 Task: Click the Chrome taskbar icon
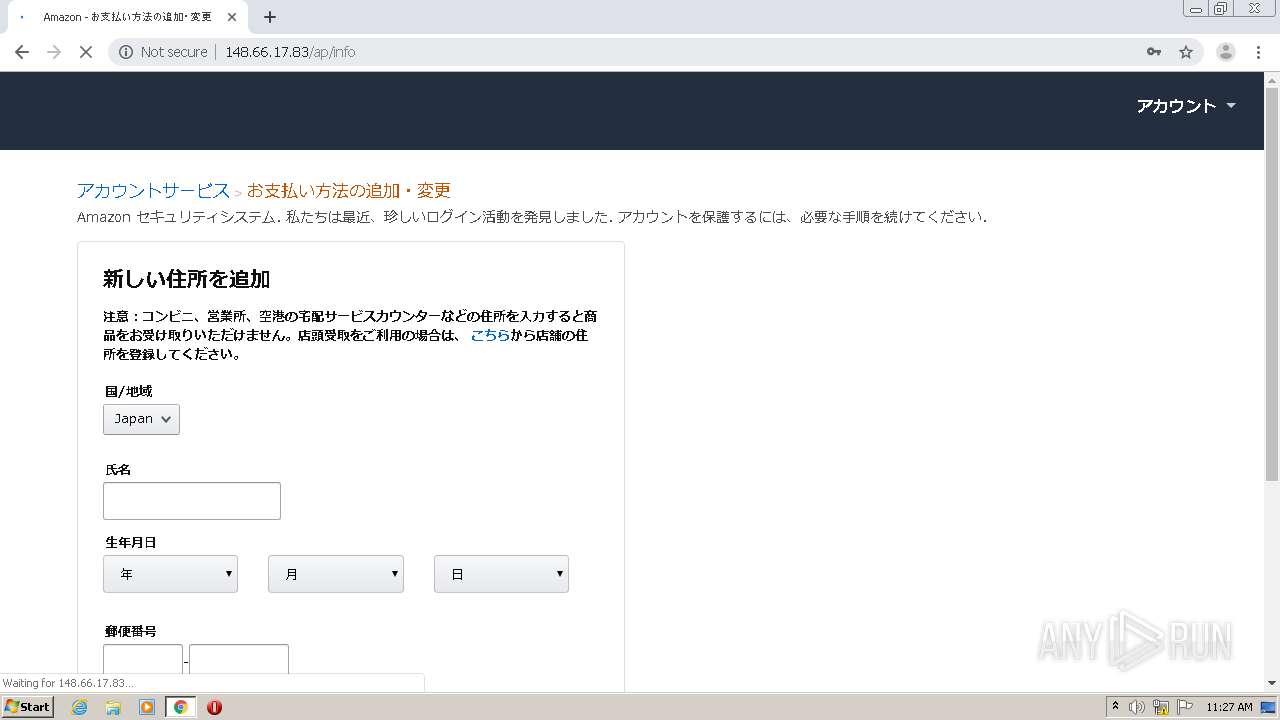pos(180,707)
